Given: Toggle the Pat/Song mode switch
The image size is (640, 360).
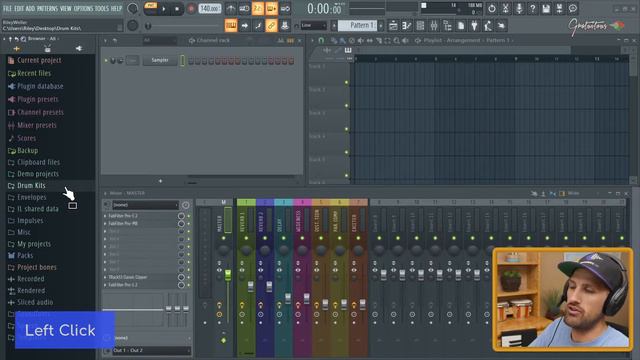Looking at the screenshot, I should tap(151, 8).
